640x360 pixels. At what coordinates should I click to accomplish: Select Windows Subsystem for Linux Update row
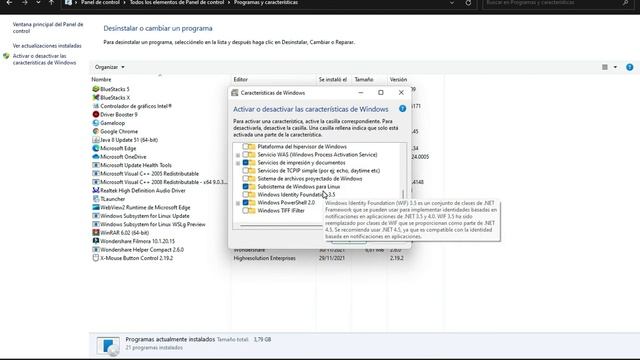pyautogui.click(x=145, y=216)
